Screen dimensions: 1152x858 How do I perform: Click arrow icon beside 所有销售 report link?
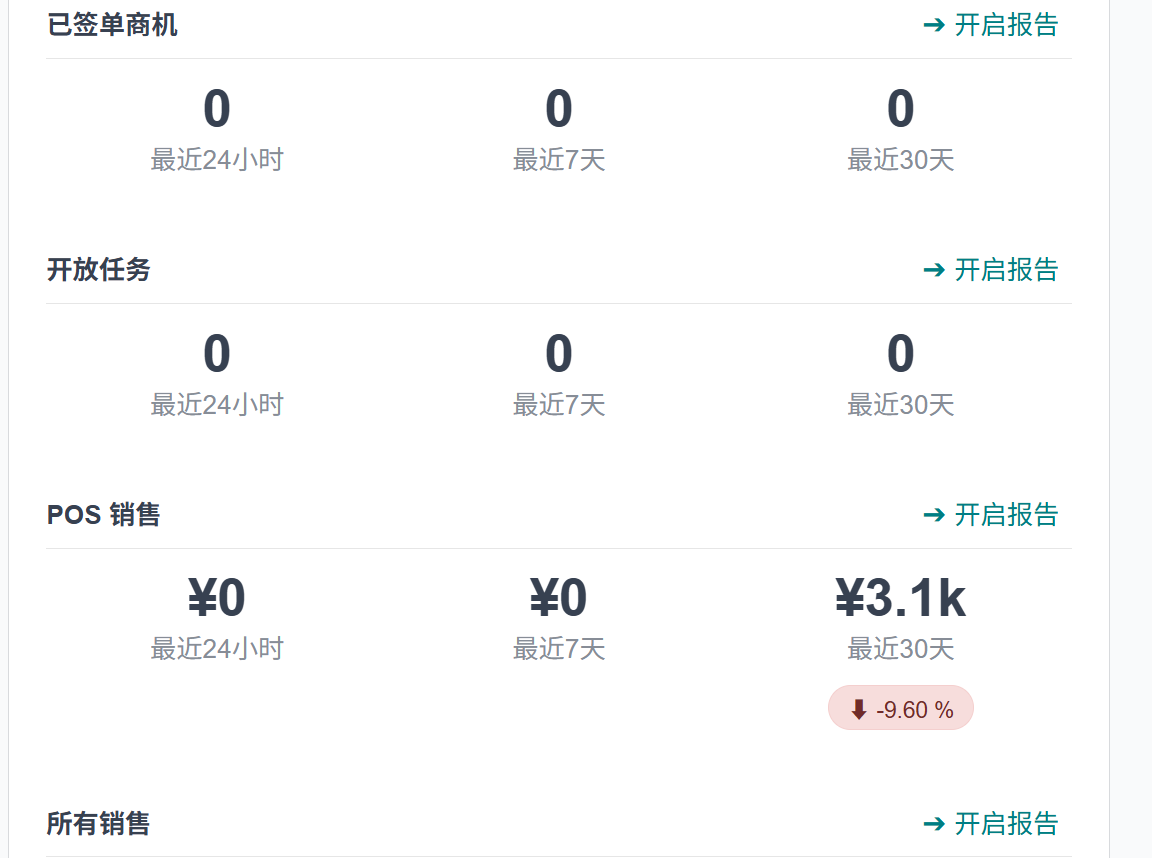[x=934, y=824]
